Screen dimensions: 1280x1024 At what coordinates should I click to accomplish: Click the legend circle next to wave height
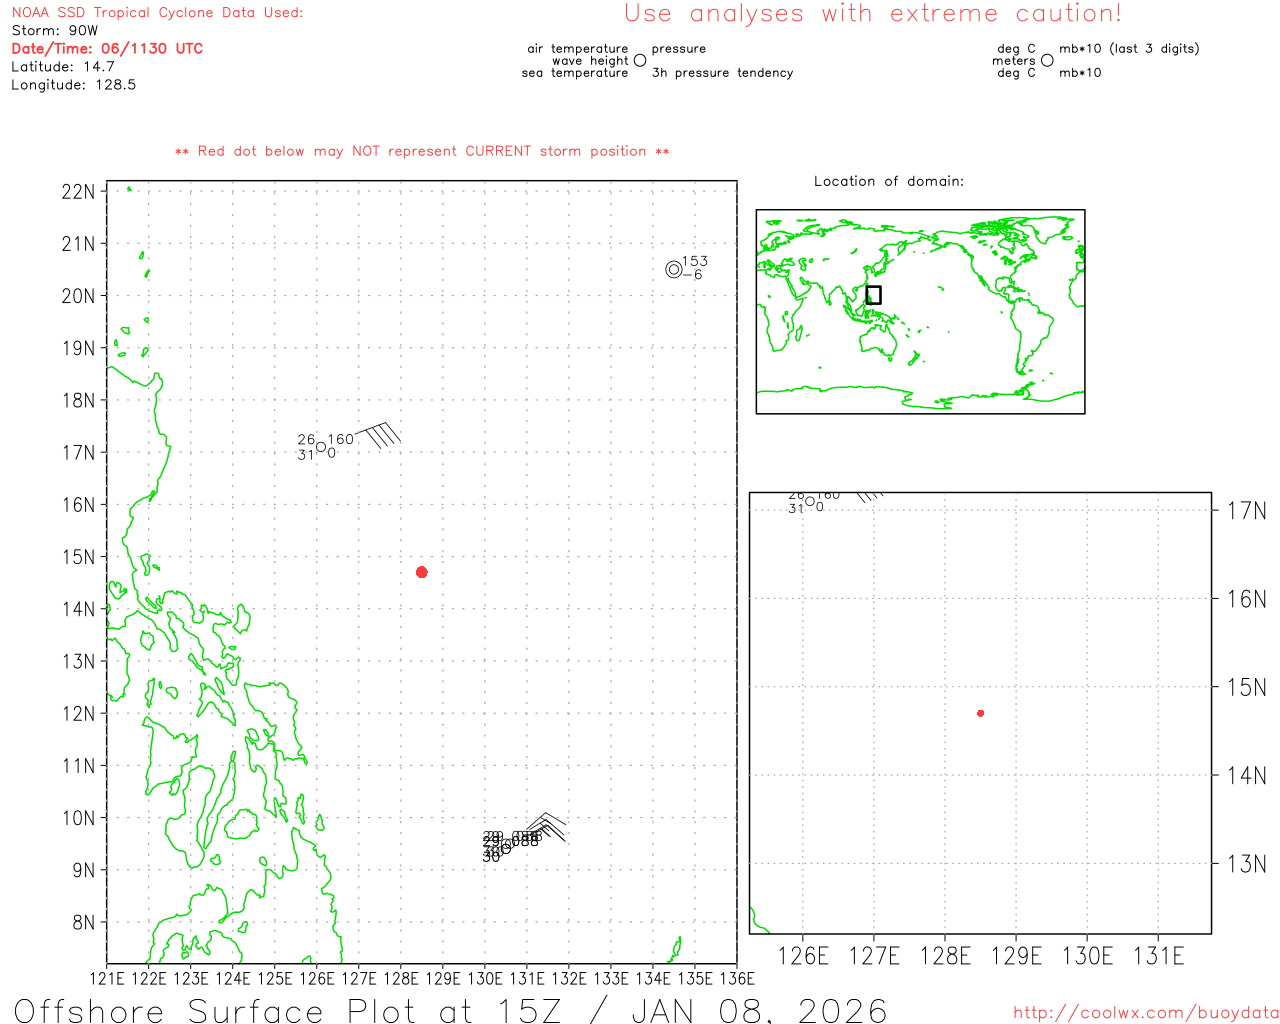pos(640,61)
